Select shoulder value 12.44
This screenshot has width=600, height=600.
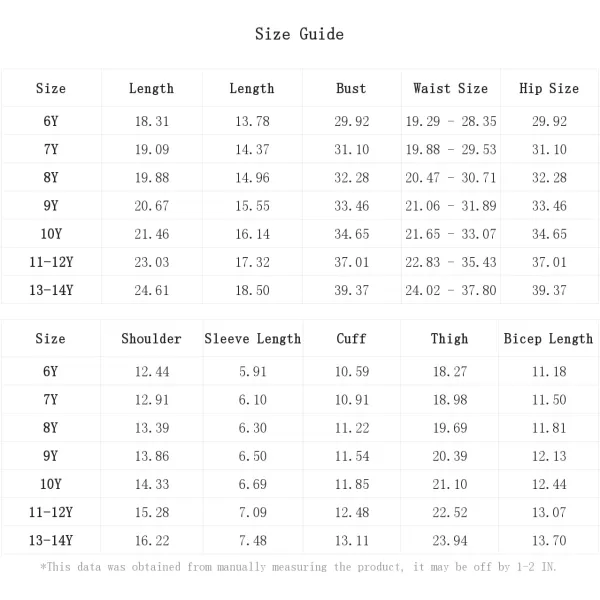[x=152, y=372]
